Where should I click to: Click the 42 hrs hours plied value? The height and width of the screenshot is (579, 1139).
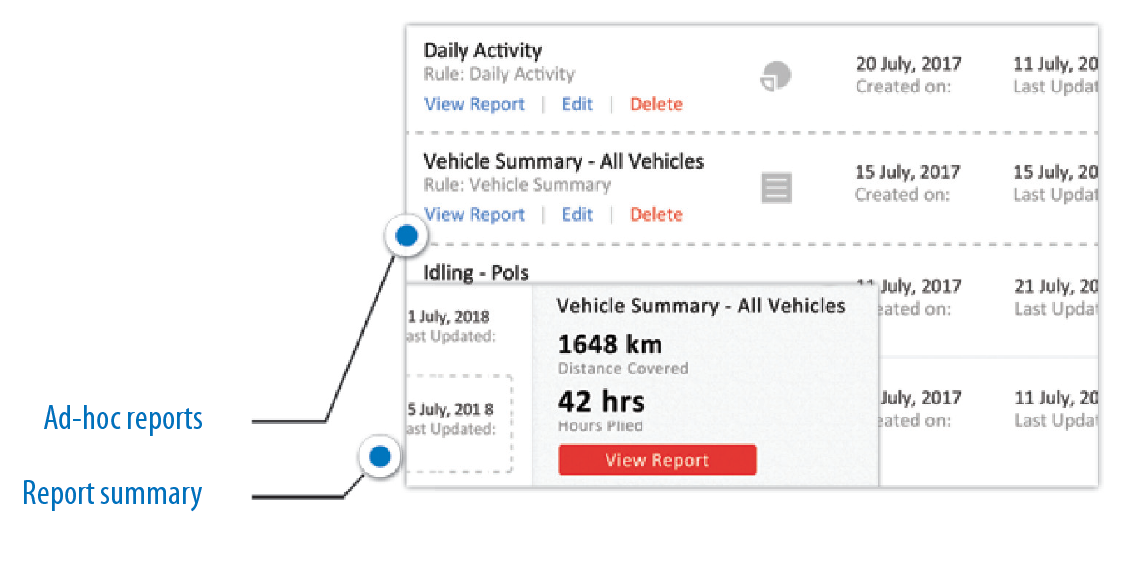pyautogui.click(x=601, y=402)
